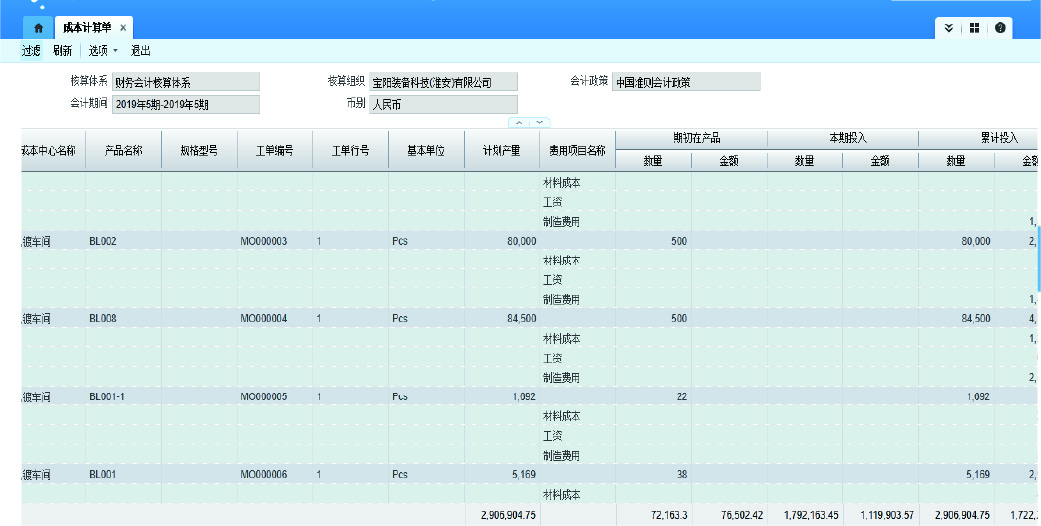Switch to the 成本计算单 tab
This screenshot has height=526, width=1041.
pos(87,28)
